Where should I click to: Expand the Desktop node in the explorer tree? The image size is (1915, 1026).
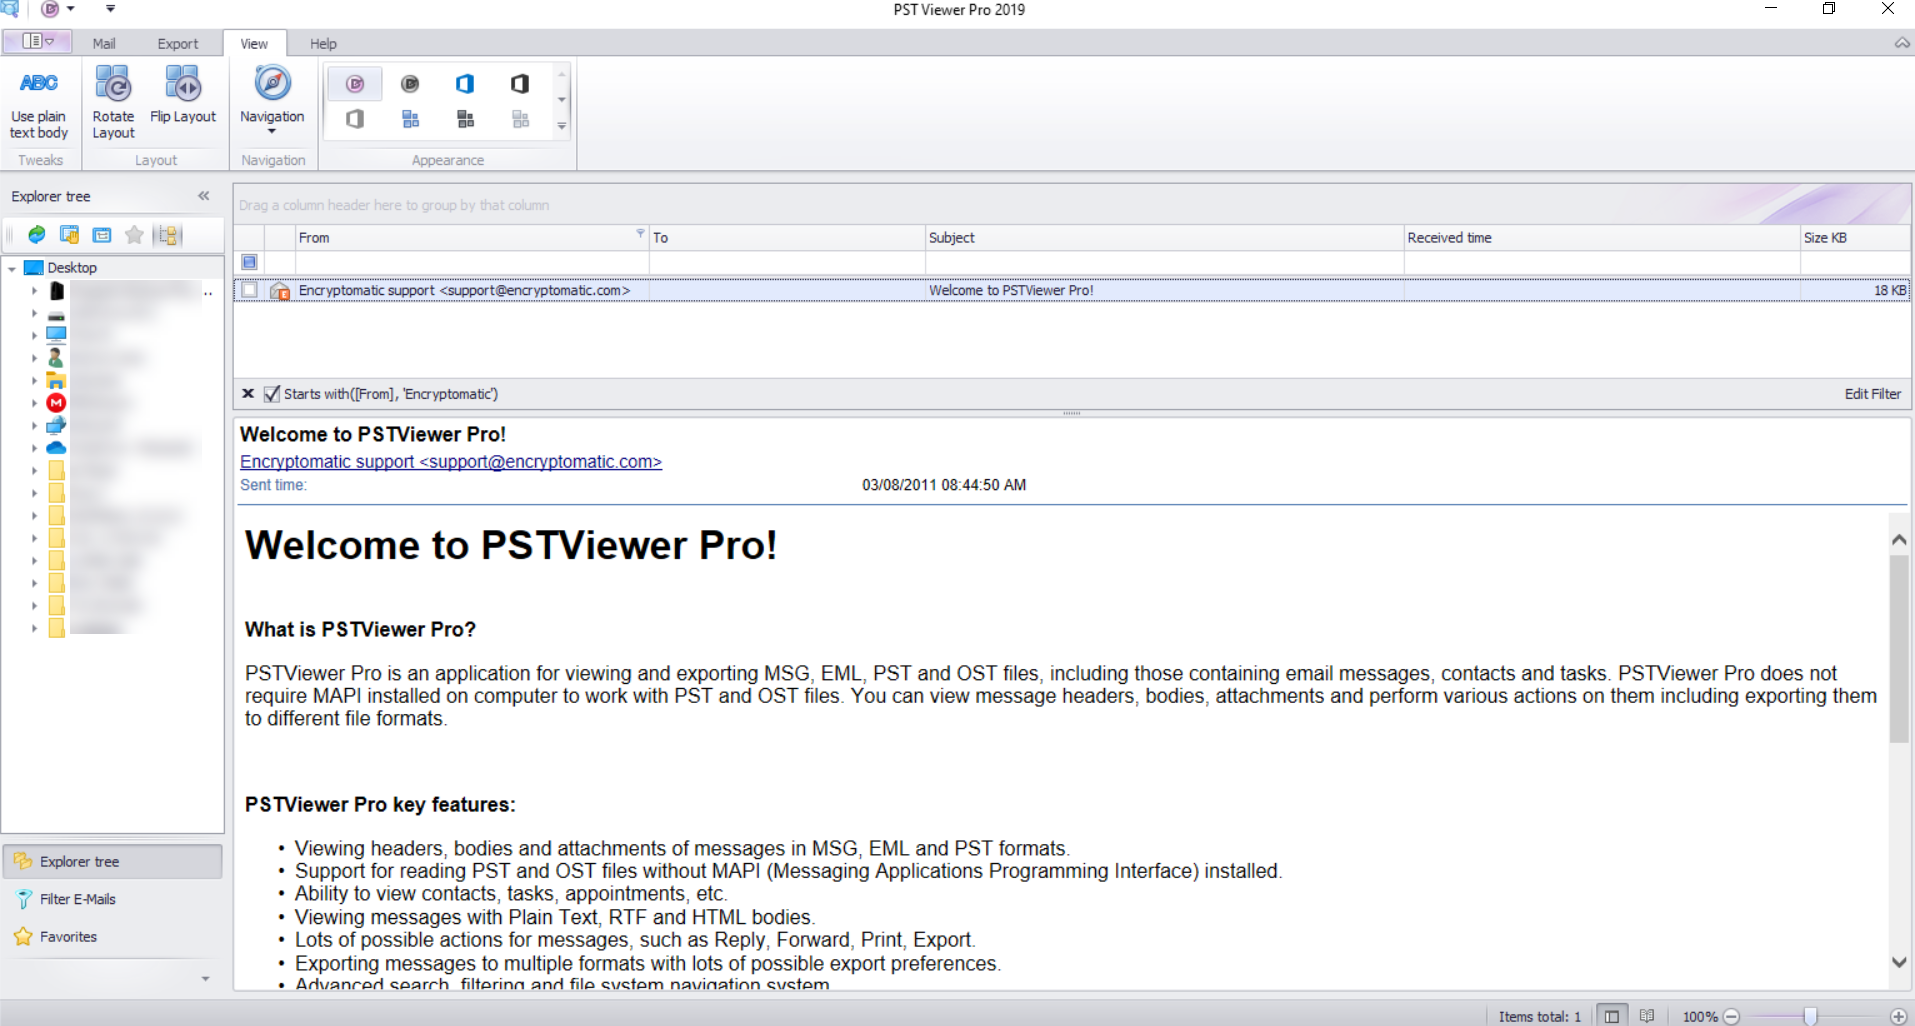(11, 267)
